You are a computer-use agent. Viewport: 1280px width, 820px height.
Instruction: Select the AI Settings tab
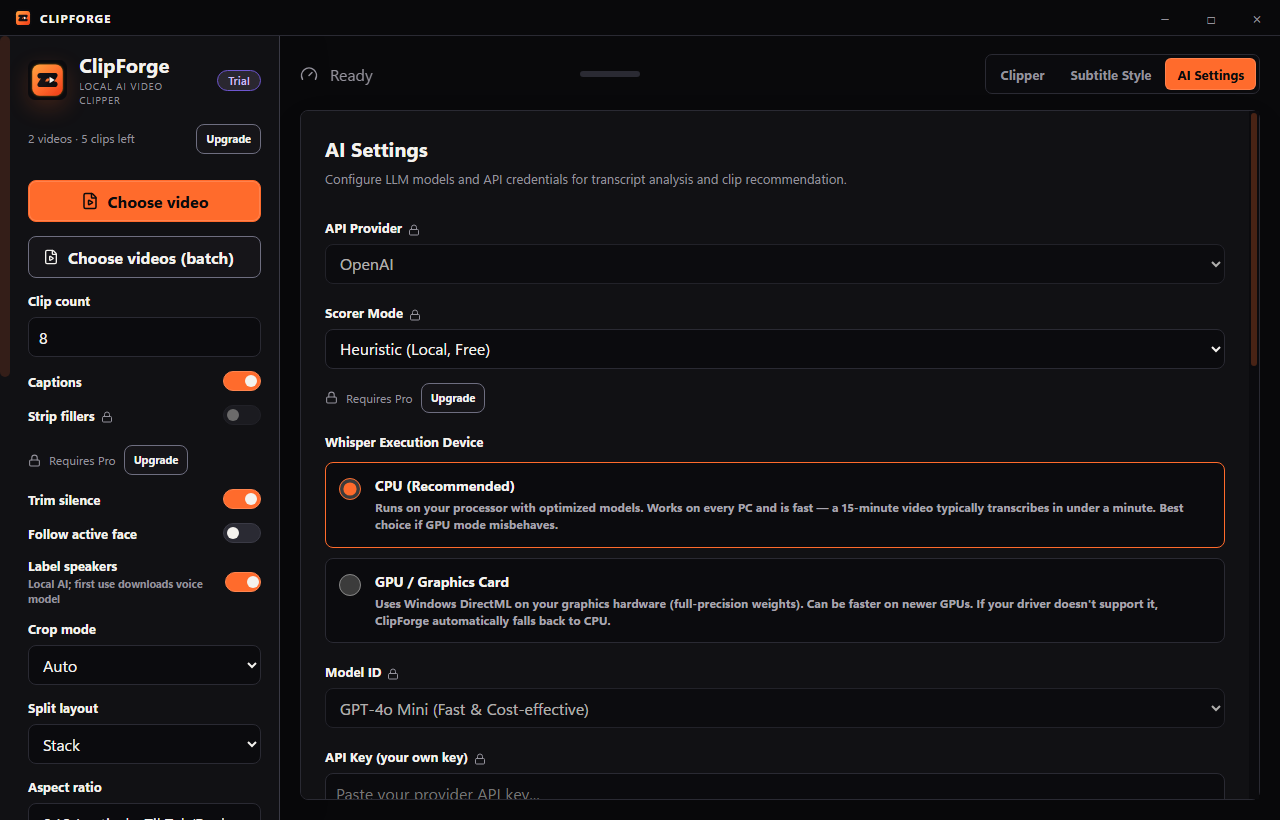tap(1211, 75)
